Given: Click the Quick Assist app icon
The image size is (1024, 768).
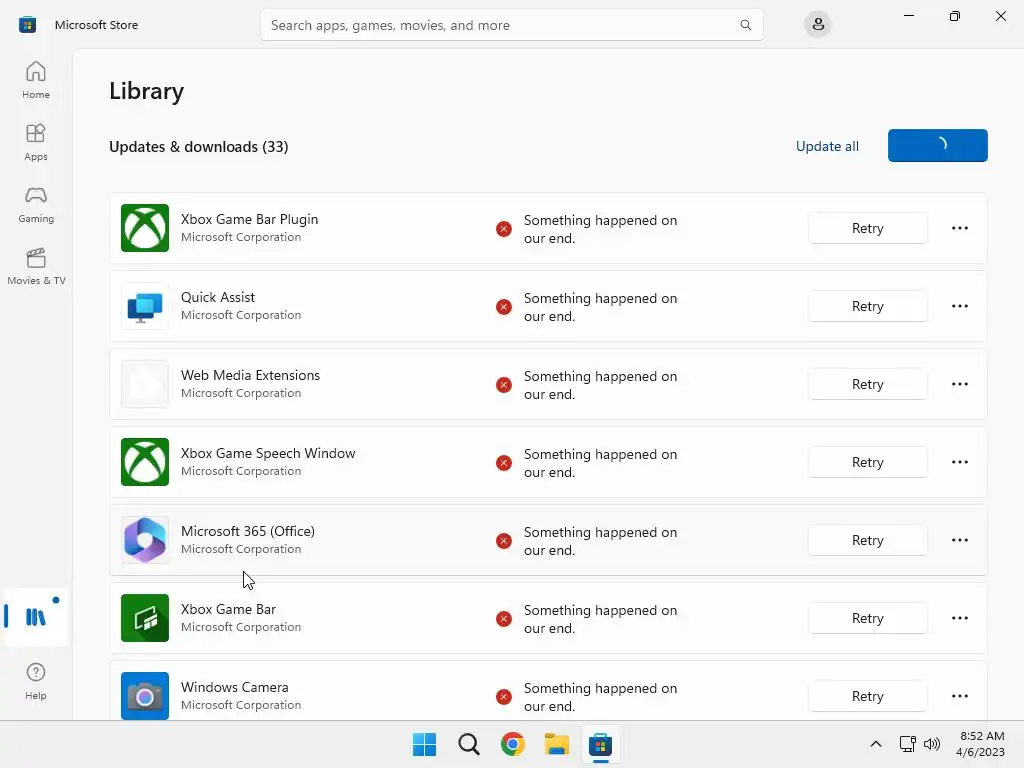Looking at the screenshot, I should pos(145,306).
